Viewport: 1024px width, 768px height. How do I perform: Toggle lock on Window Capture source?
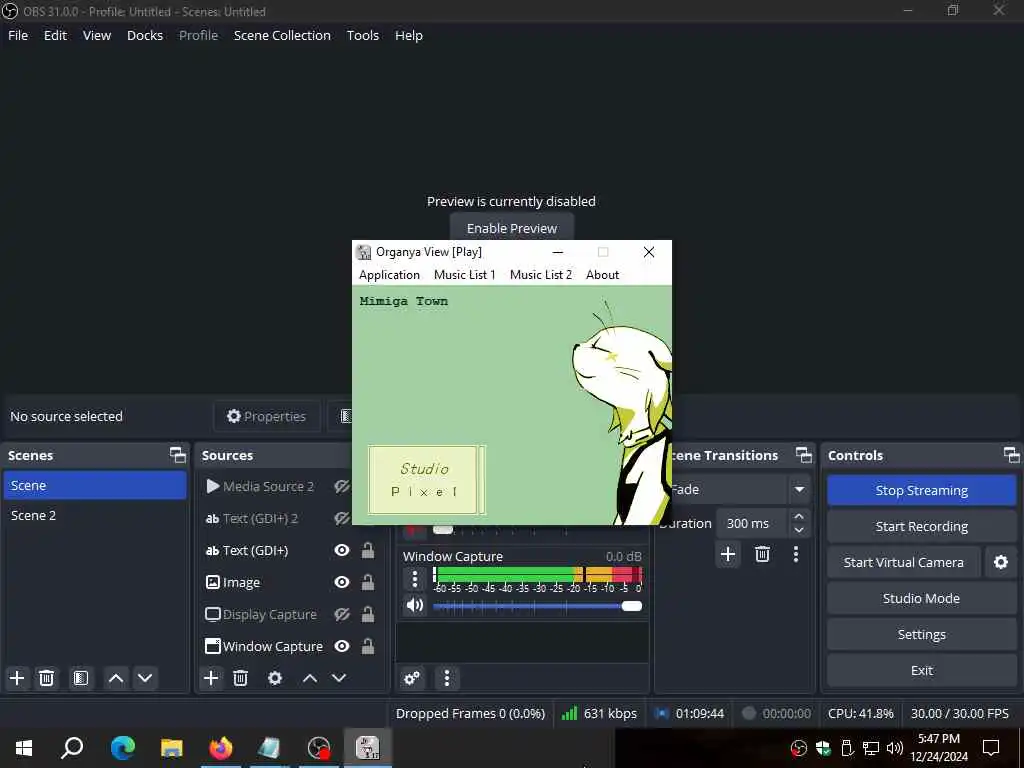pos(368,646)
